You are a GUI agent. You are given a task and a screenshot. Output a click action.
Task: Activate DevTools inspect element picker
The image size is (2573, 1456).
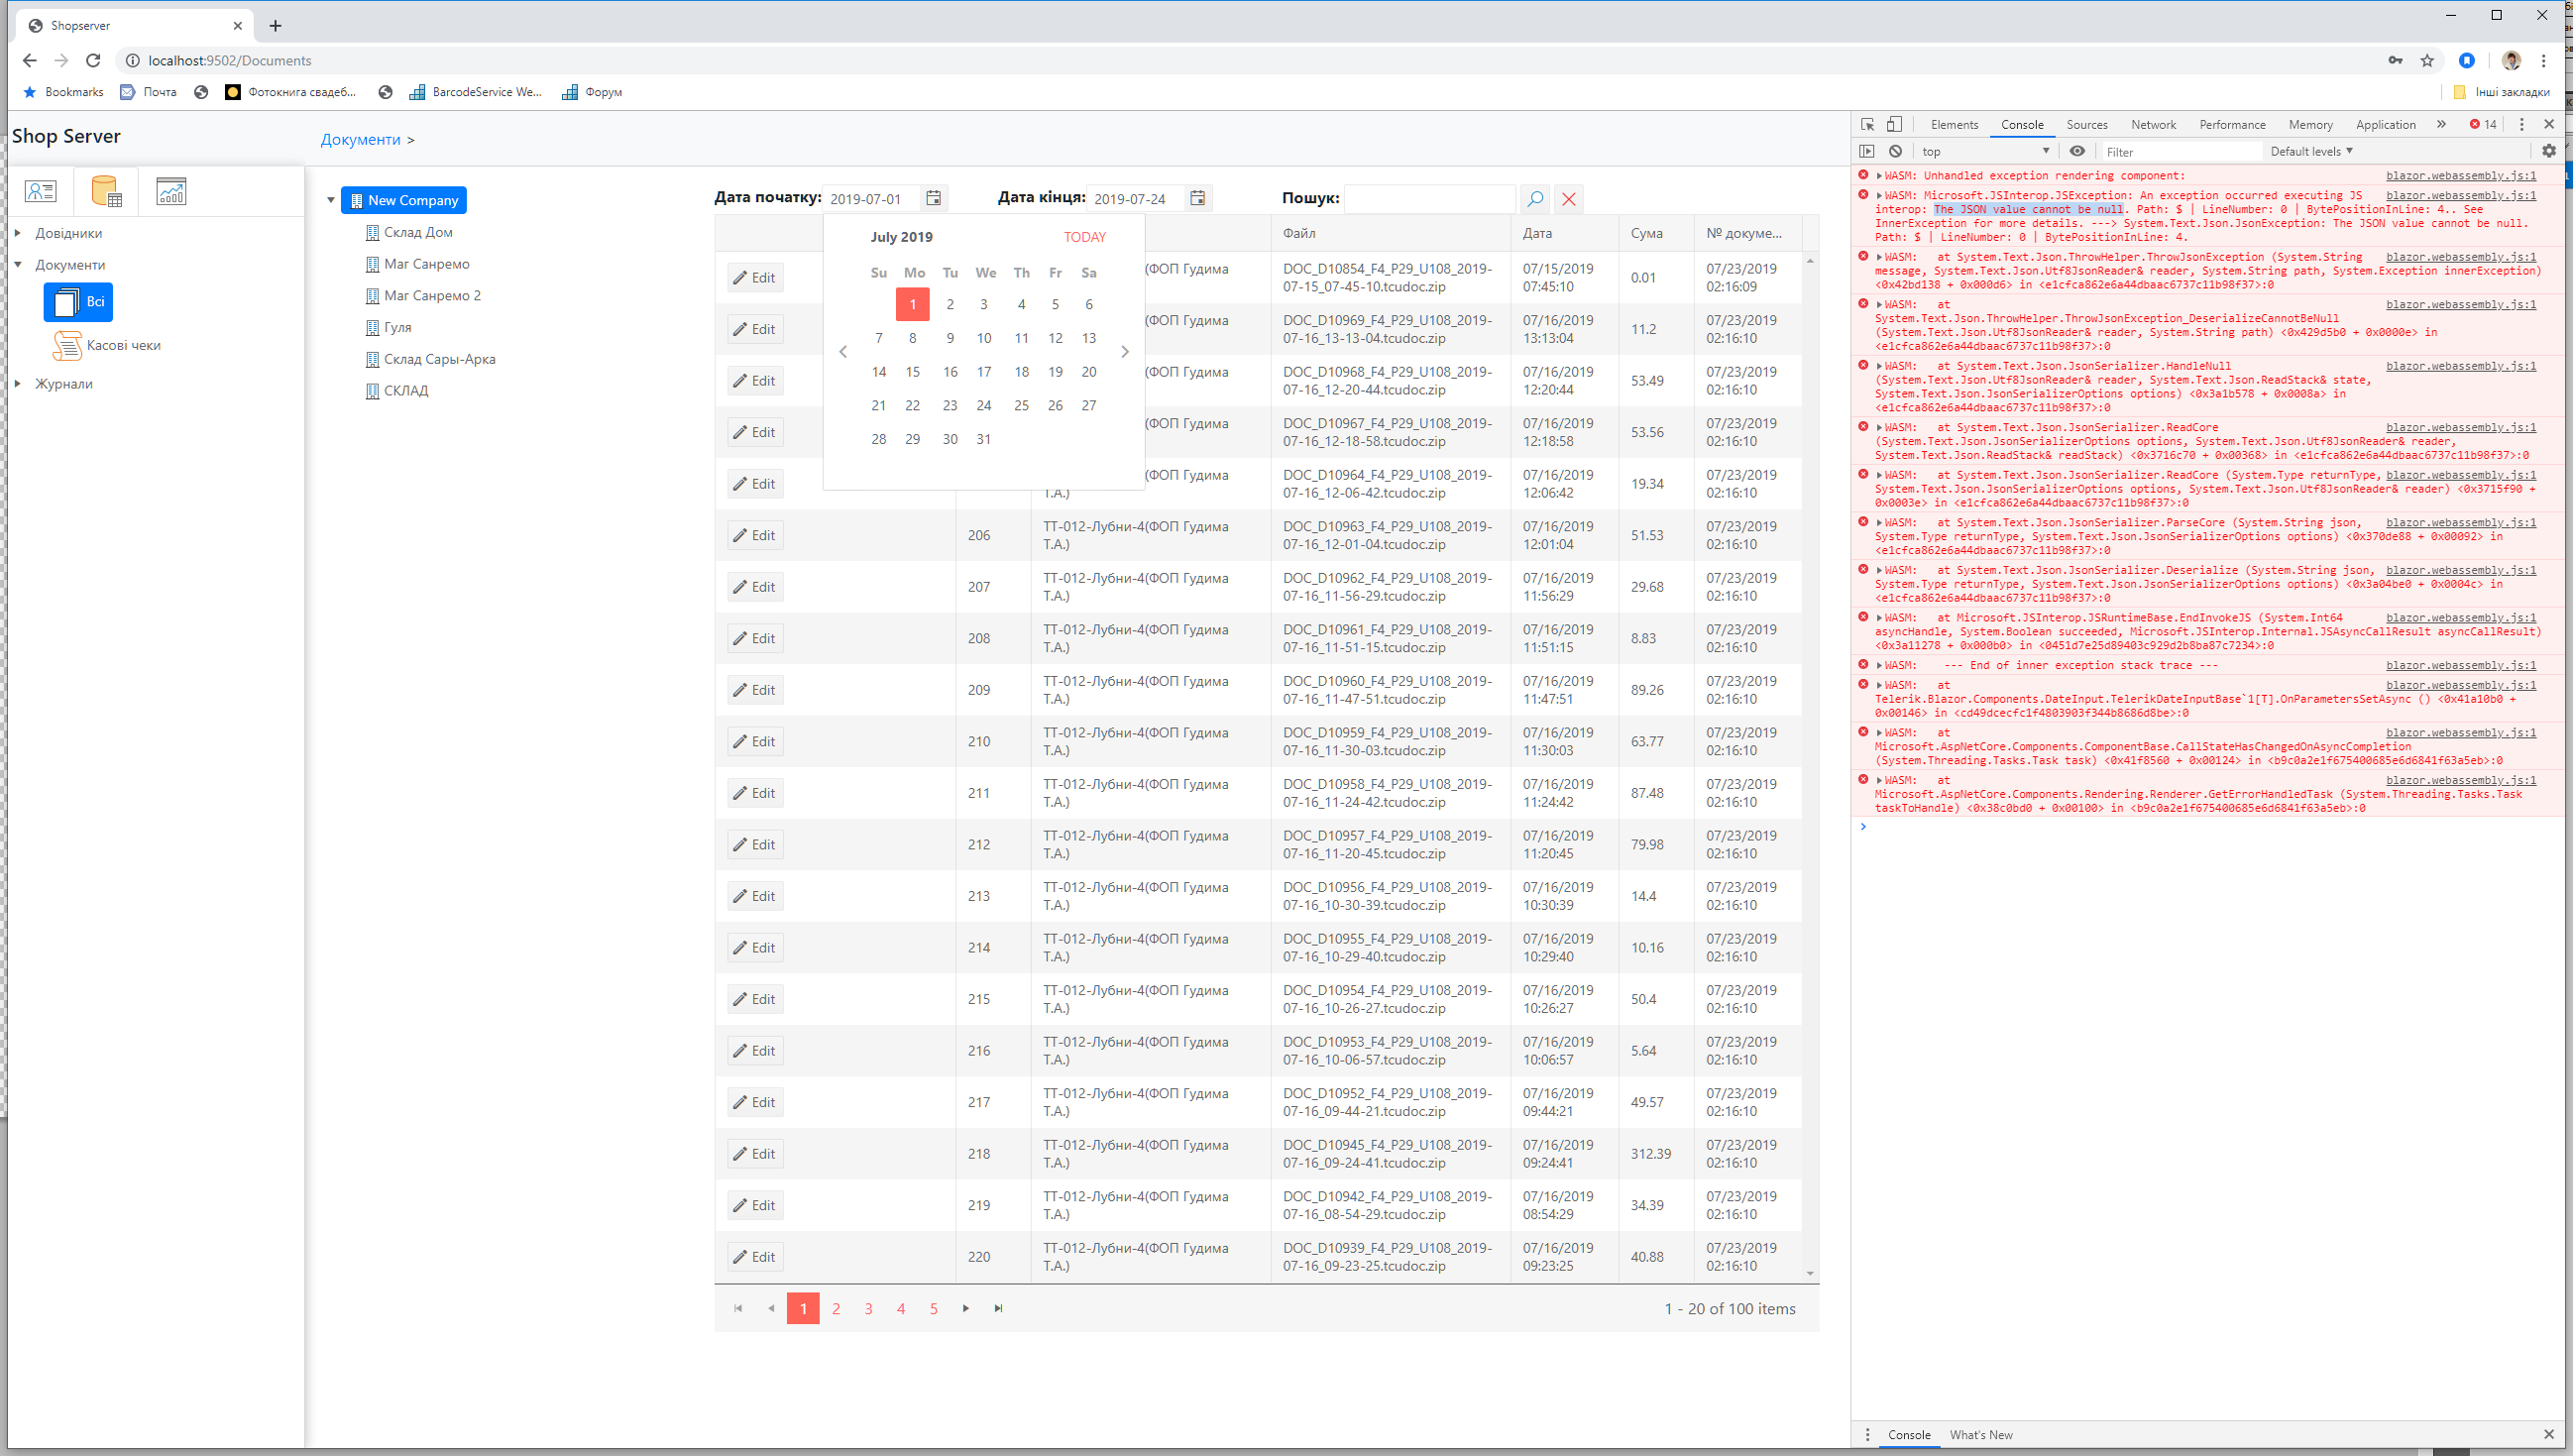(x=1867, y=124)
